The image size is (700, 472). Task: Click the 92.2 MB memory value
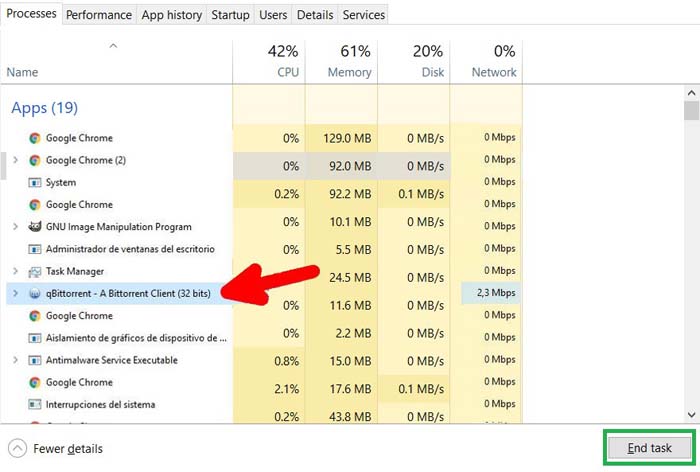pyautogui.click(x=350, y=194)
